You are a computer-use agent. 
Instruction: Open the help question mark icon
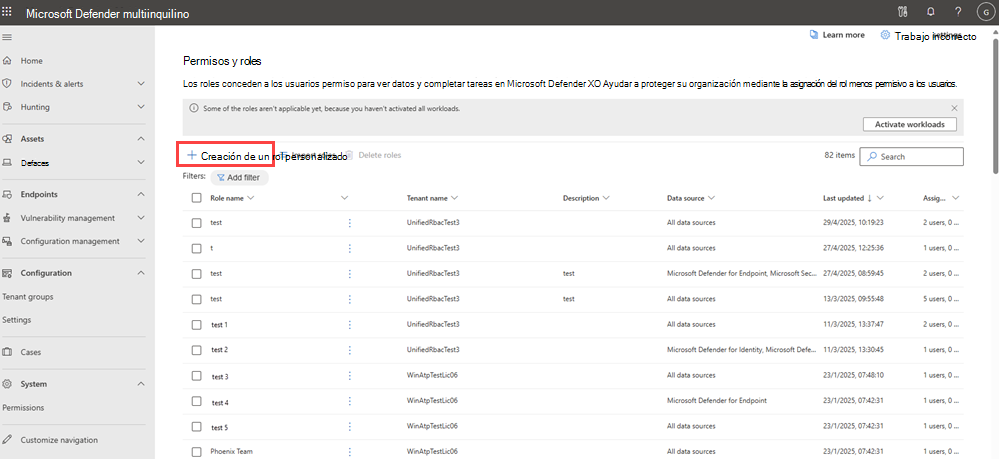click(x=958, y=11)
